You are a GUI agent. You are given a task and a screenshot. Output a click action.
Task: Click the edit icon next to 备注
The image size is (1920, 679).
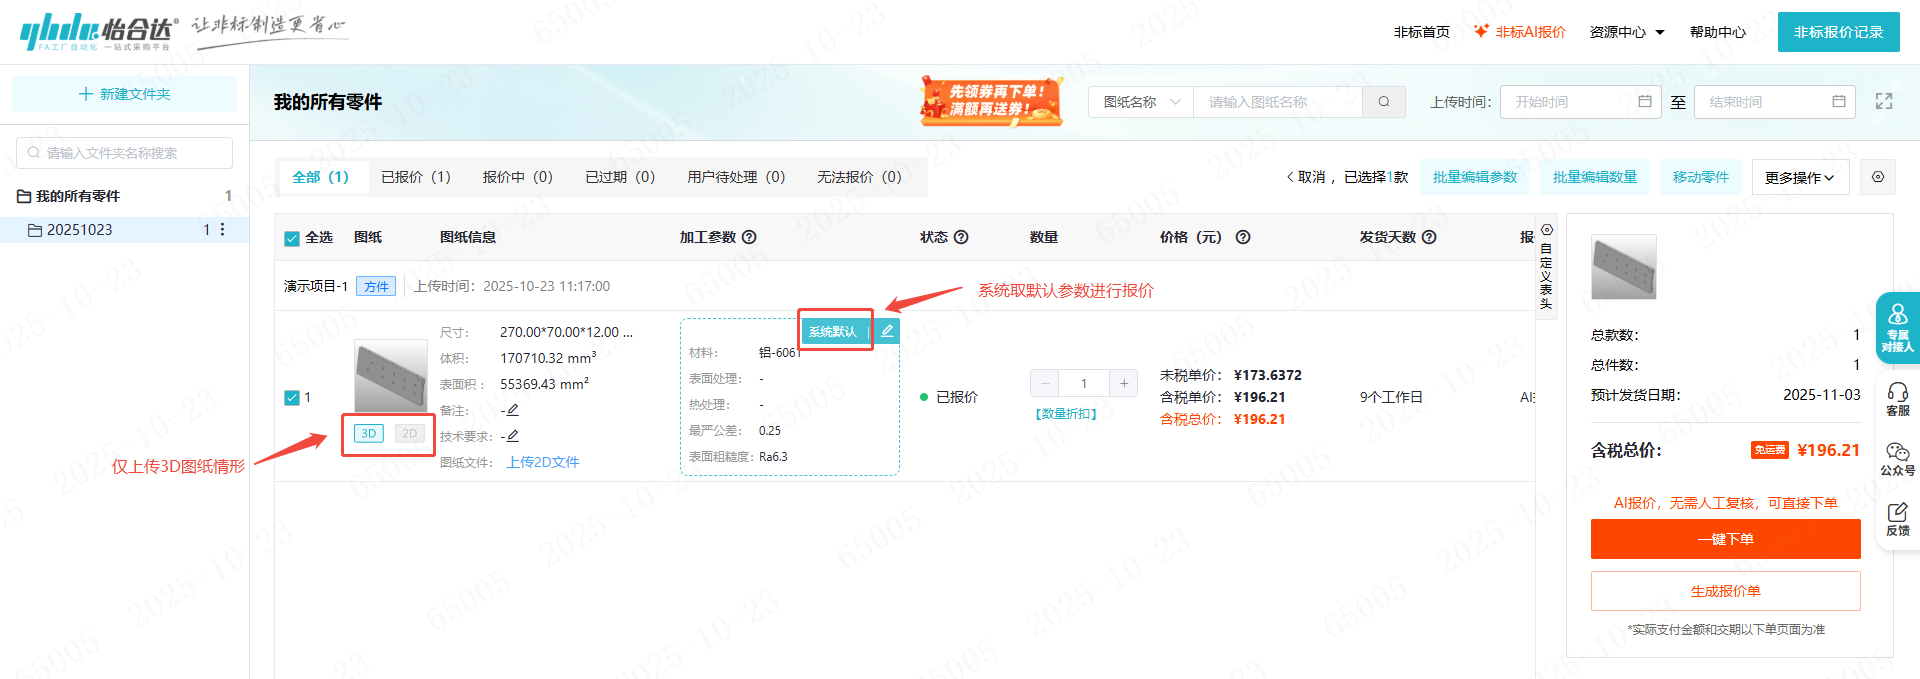click(x=512, y=410)
